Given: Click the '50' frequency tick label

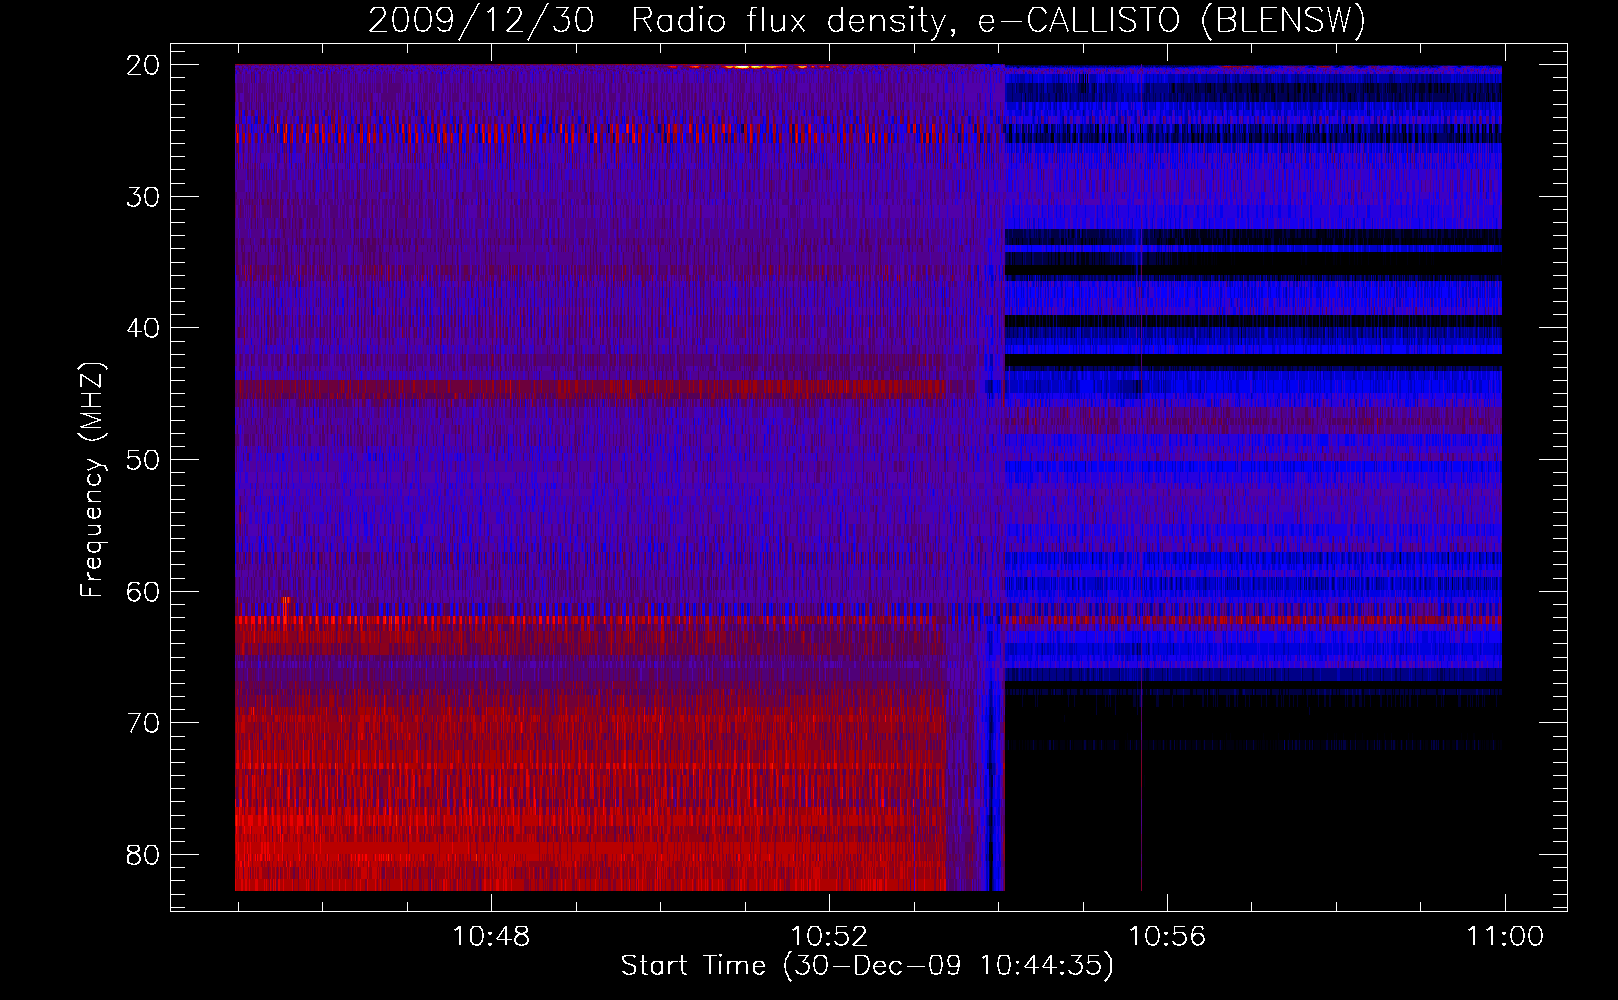Looking at the screenshot, I should point(143,460).
